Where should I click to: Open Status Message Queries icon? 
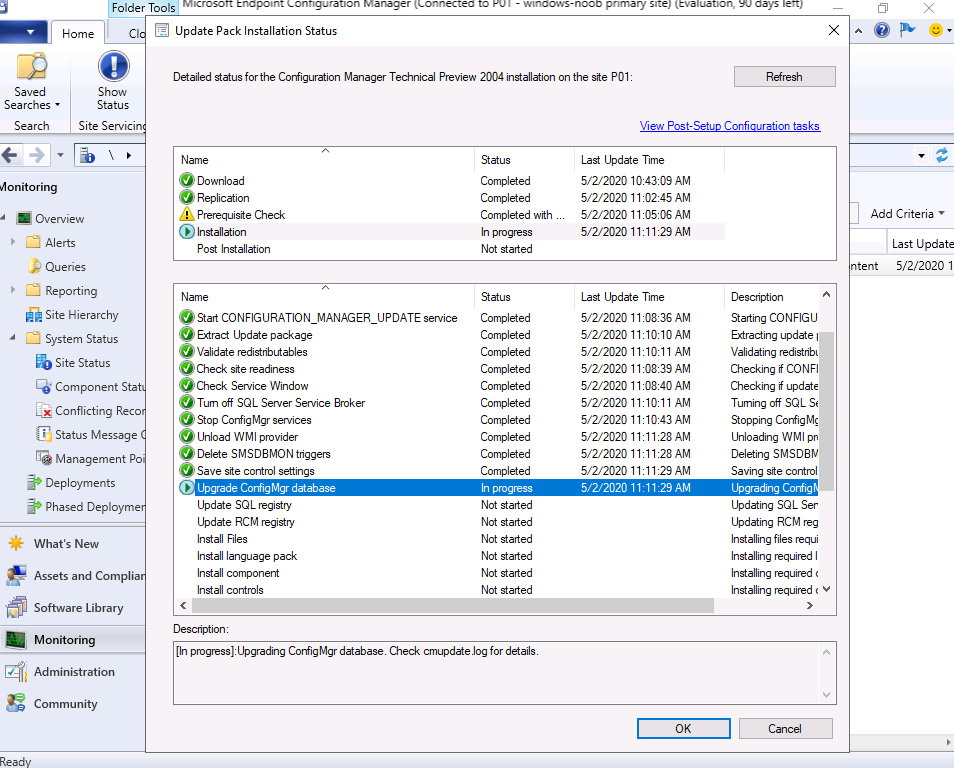click(x=44, y=435)
